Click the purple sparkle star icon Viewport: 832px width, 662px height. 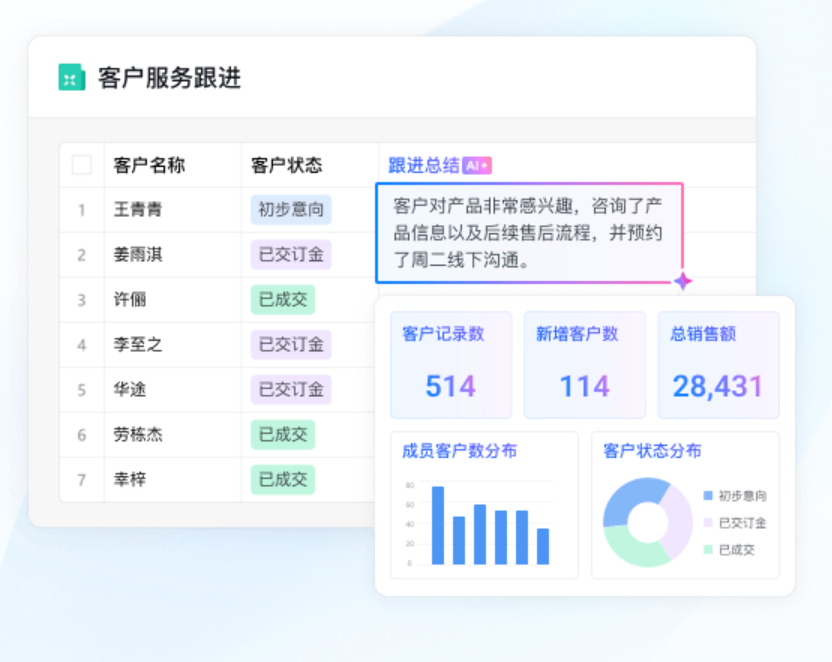coord(683,282)
